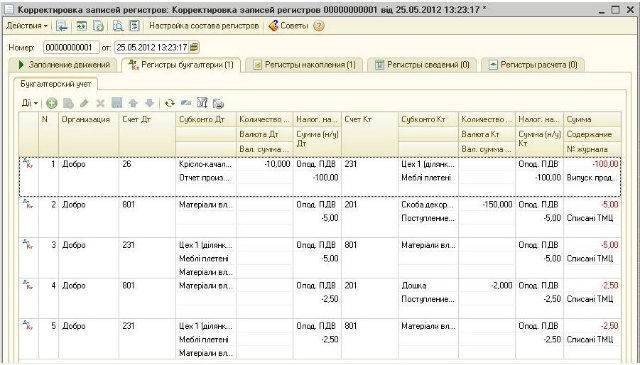The width and height of the screenshot is (640, 365).
Task: Click the document movements report icon
Action: (x=134, y=26)
